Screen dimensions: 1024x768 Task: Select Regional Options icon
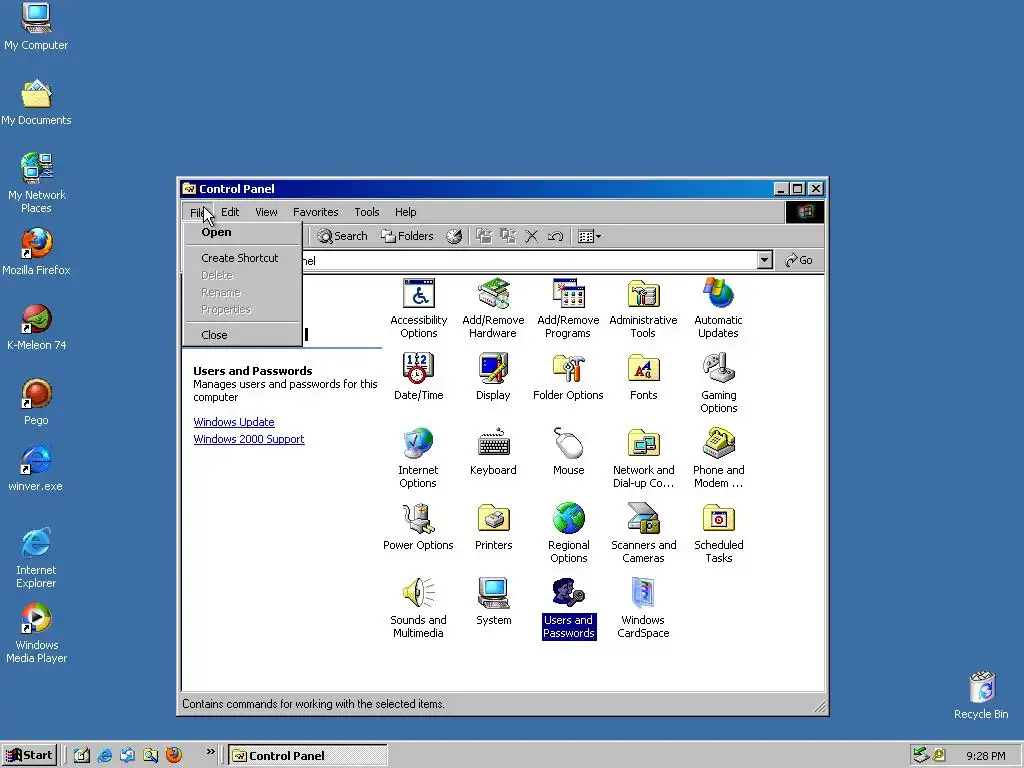point(568,534)
